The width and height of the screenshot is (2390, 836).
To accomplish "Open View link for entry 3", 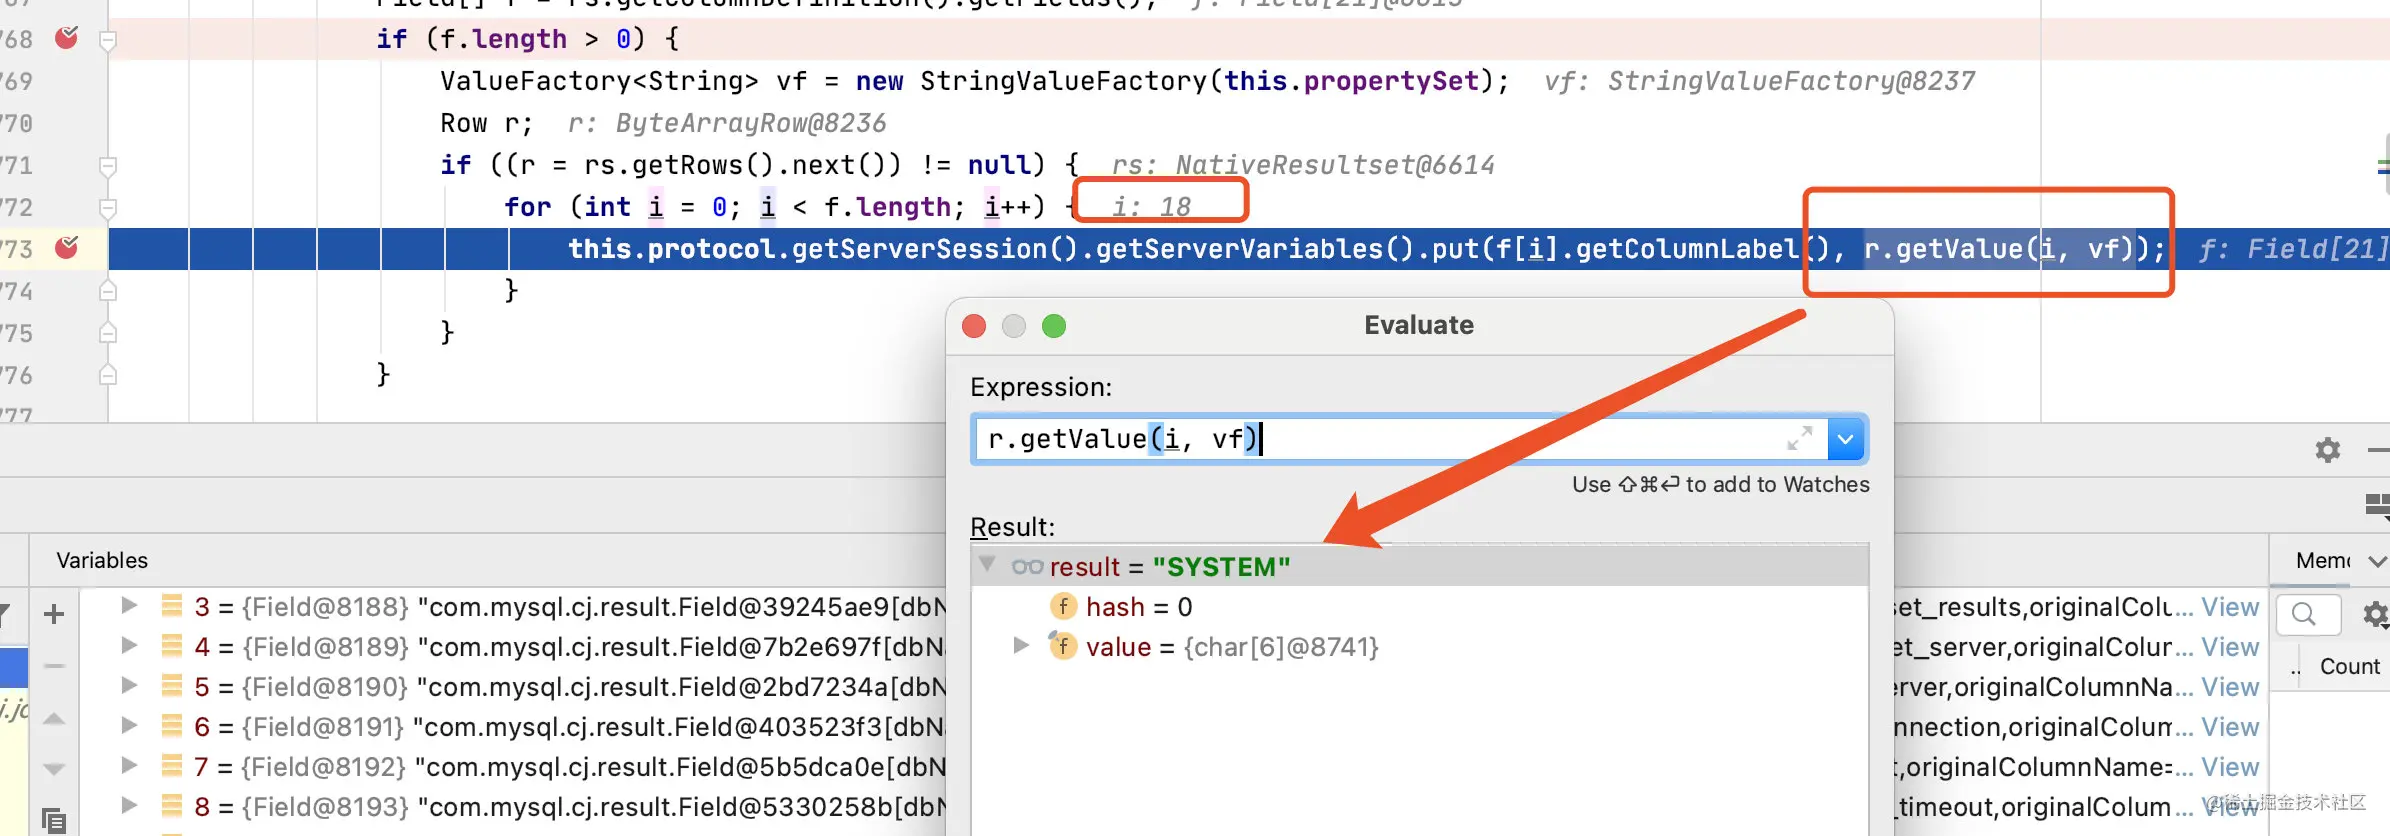I will click(2230, 607).
